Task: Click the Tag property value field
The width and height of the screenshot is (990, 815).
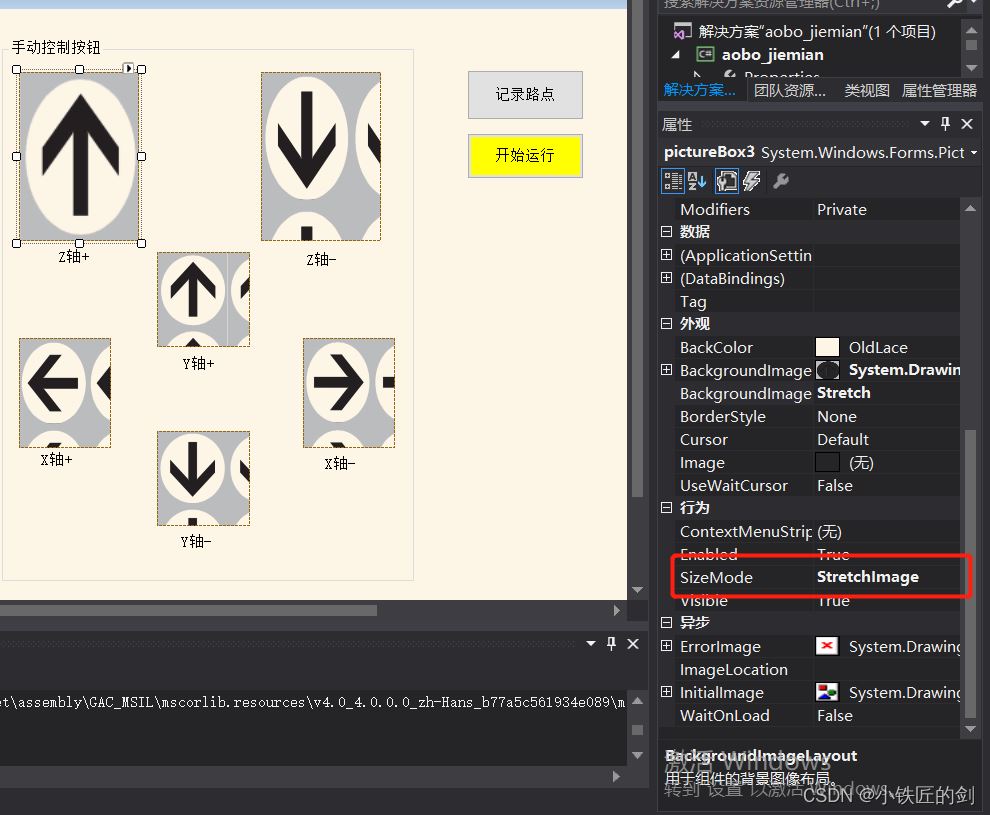Action: 887,301
